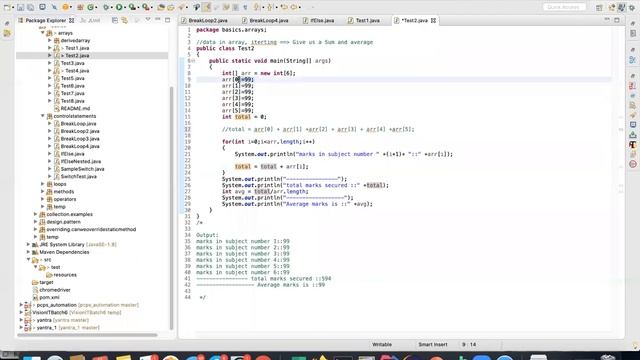This screenshot has width=640, height=360.
Task: Select chromedriver file in Package Explorer
Action: point(55,290)
